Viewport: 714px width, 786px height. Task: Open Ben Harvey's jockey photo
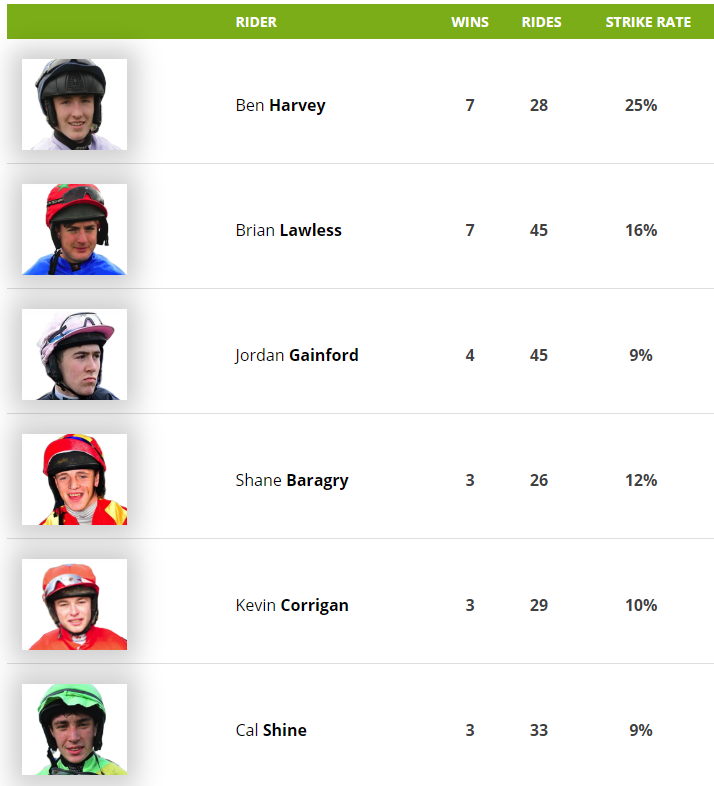(x=74, y=104)
